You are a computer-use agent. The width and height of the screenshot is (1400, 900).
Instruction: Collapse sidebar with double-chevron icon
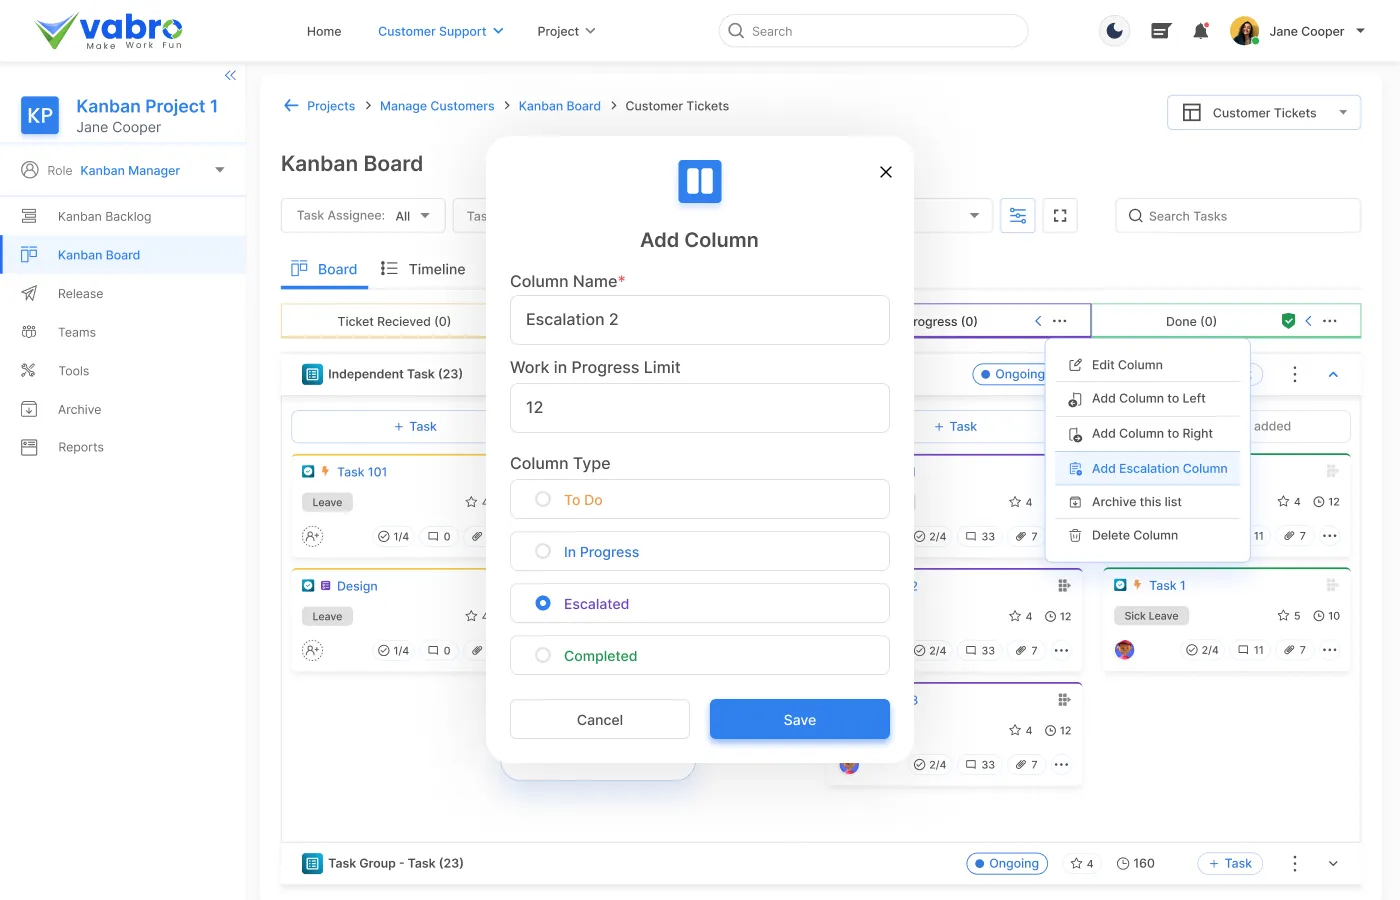pyautogui.click(x=230, y=75)
